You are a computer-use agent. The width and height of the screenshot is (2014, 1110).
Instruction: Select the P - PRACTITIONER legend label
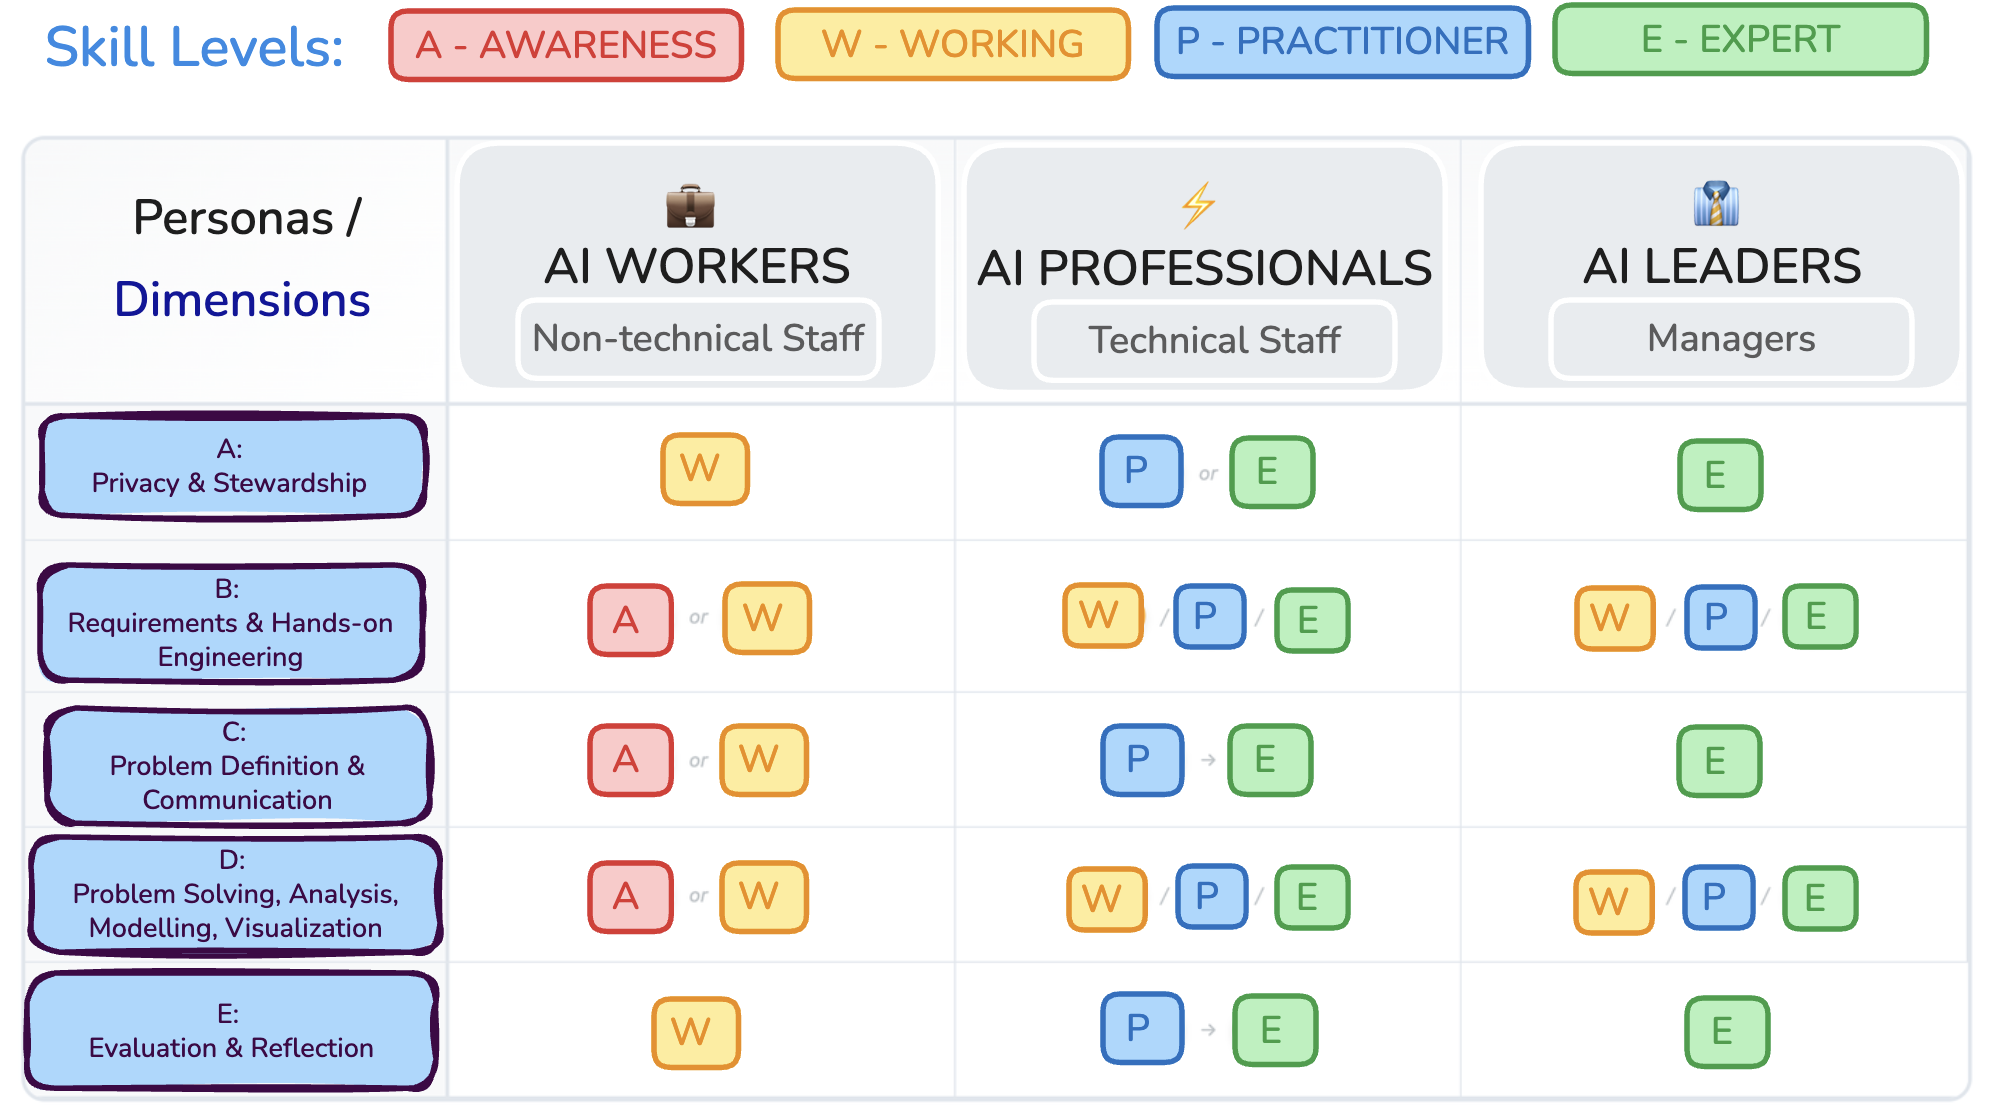click(1342, 42)
